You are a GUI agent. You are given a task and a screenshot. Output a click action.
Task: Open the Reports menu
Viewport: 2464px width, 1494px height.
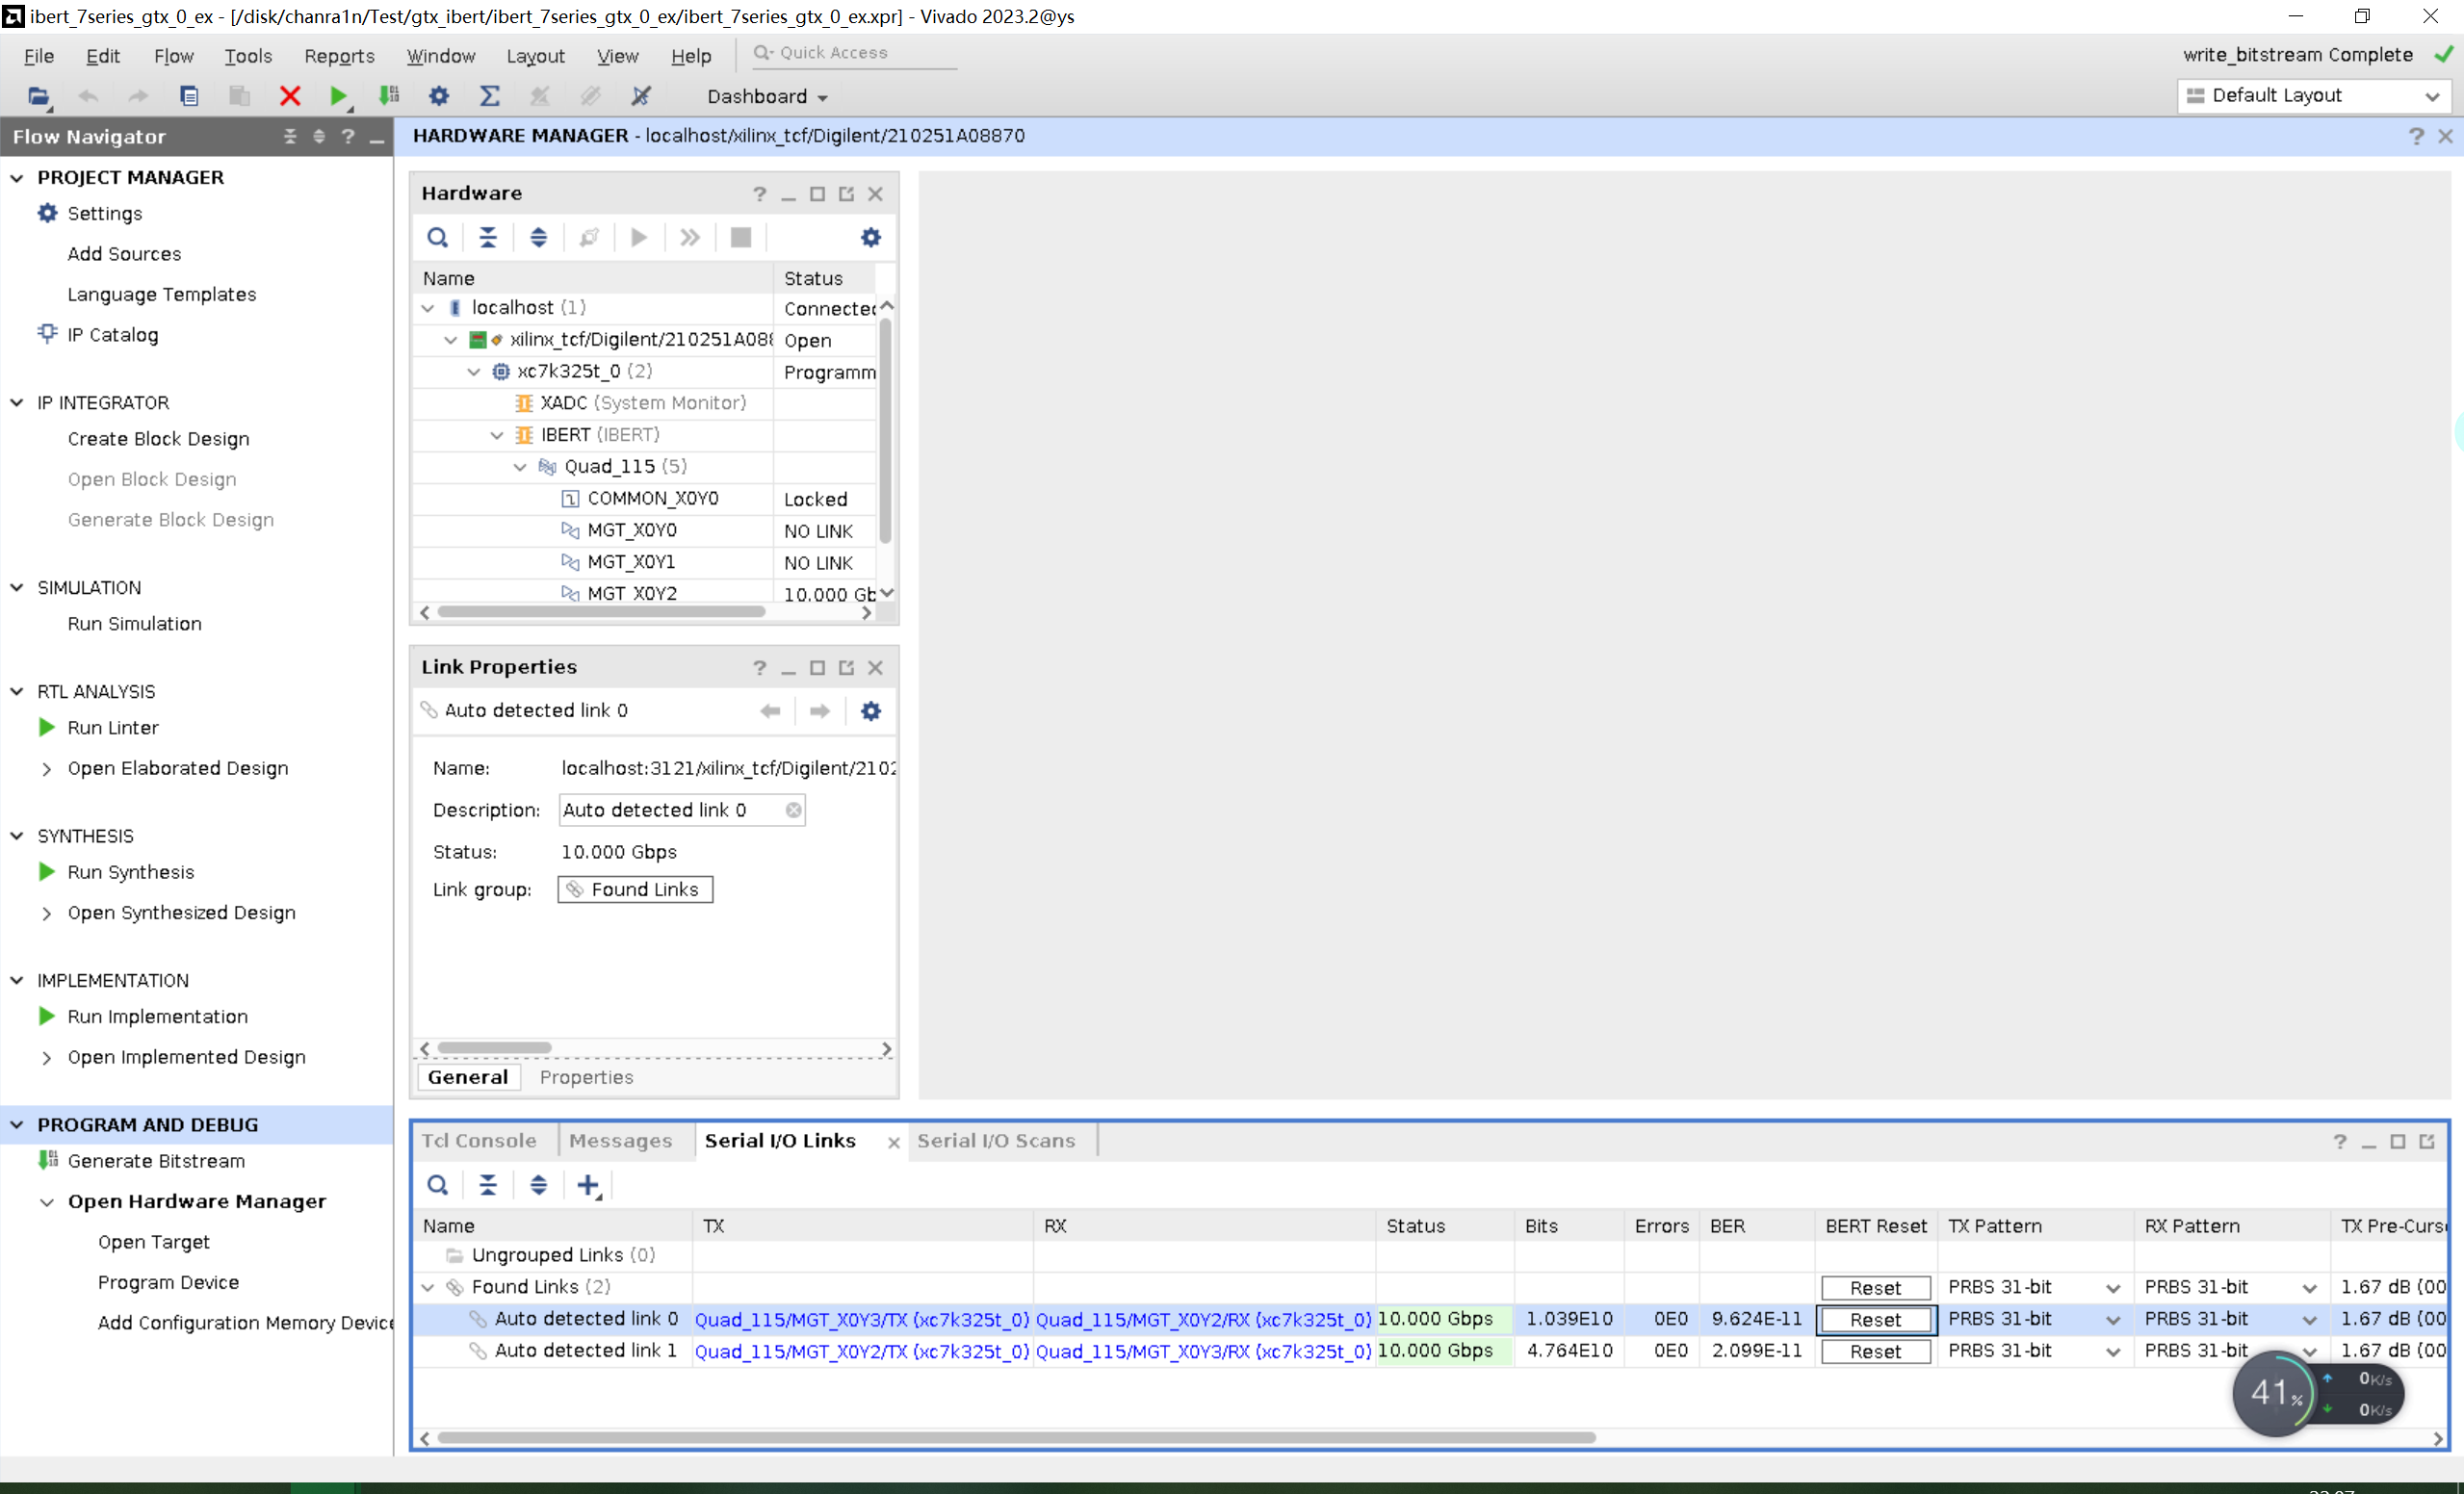point(339,56)
